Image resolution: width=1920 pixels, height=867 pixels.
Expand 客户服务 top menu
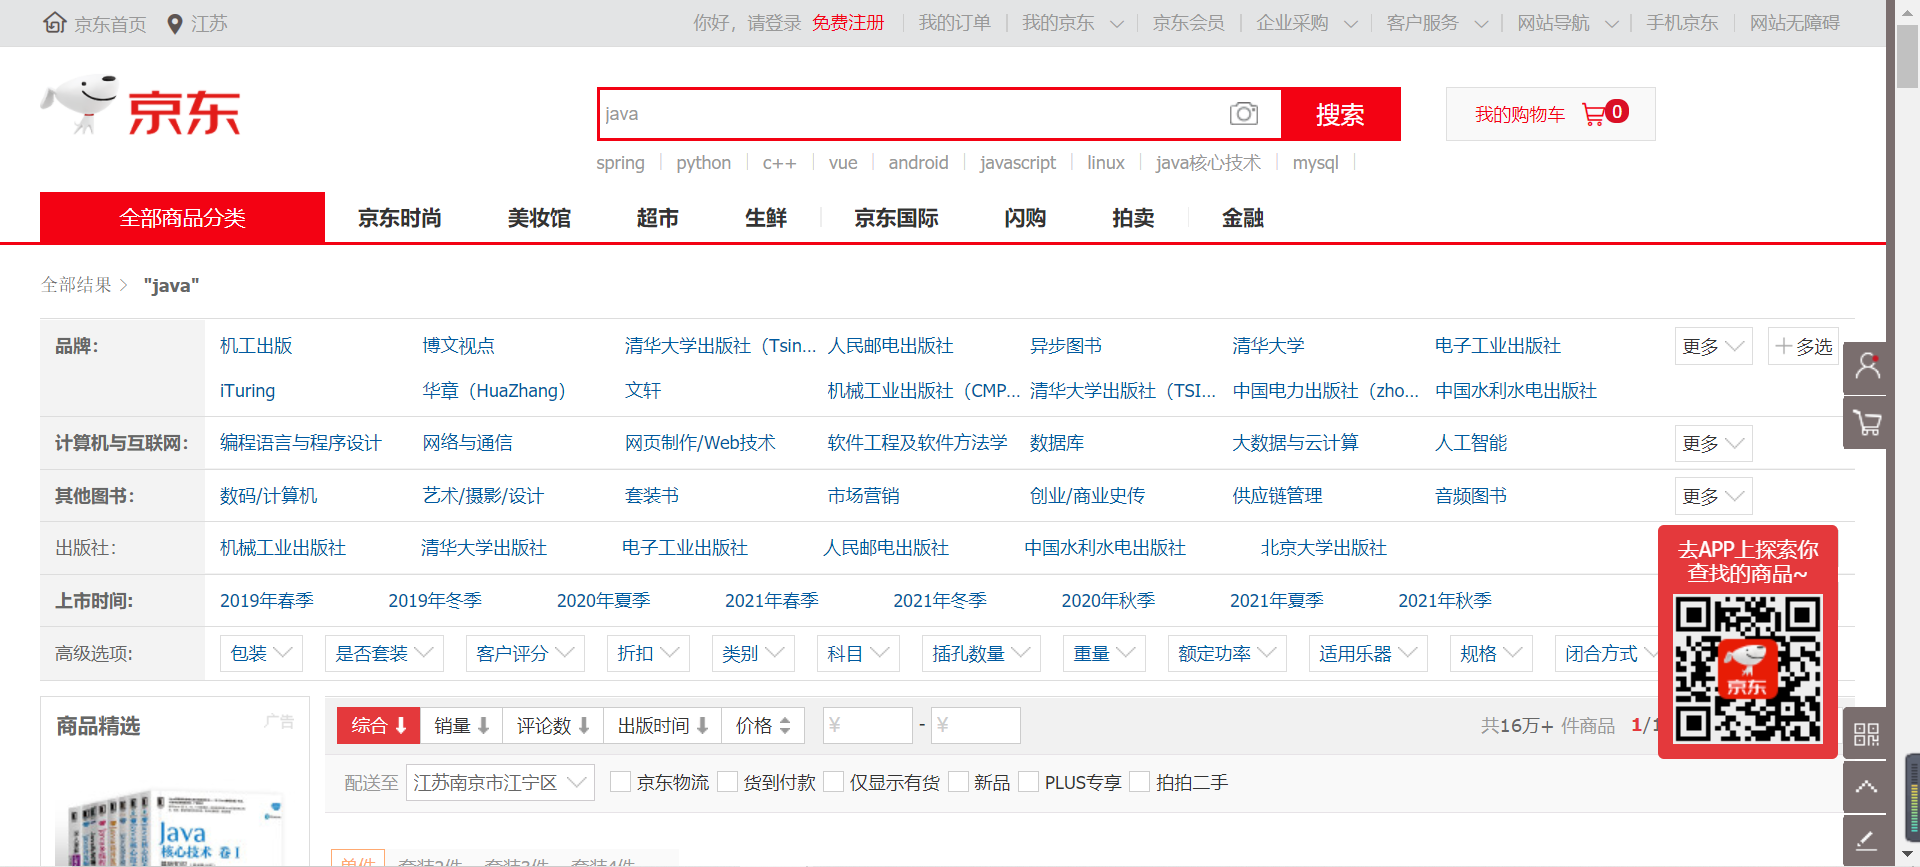click(1437, 23)
